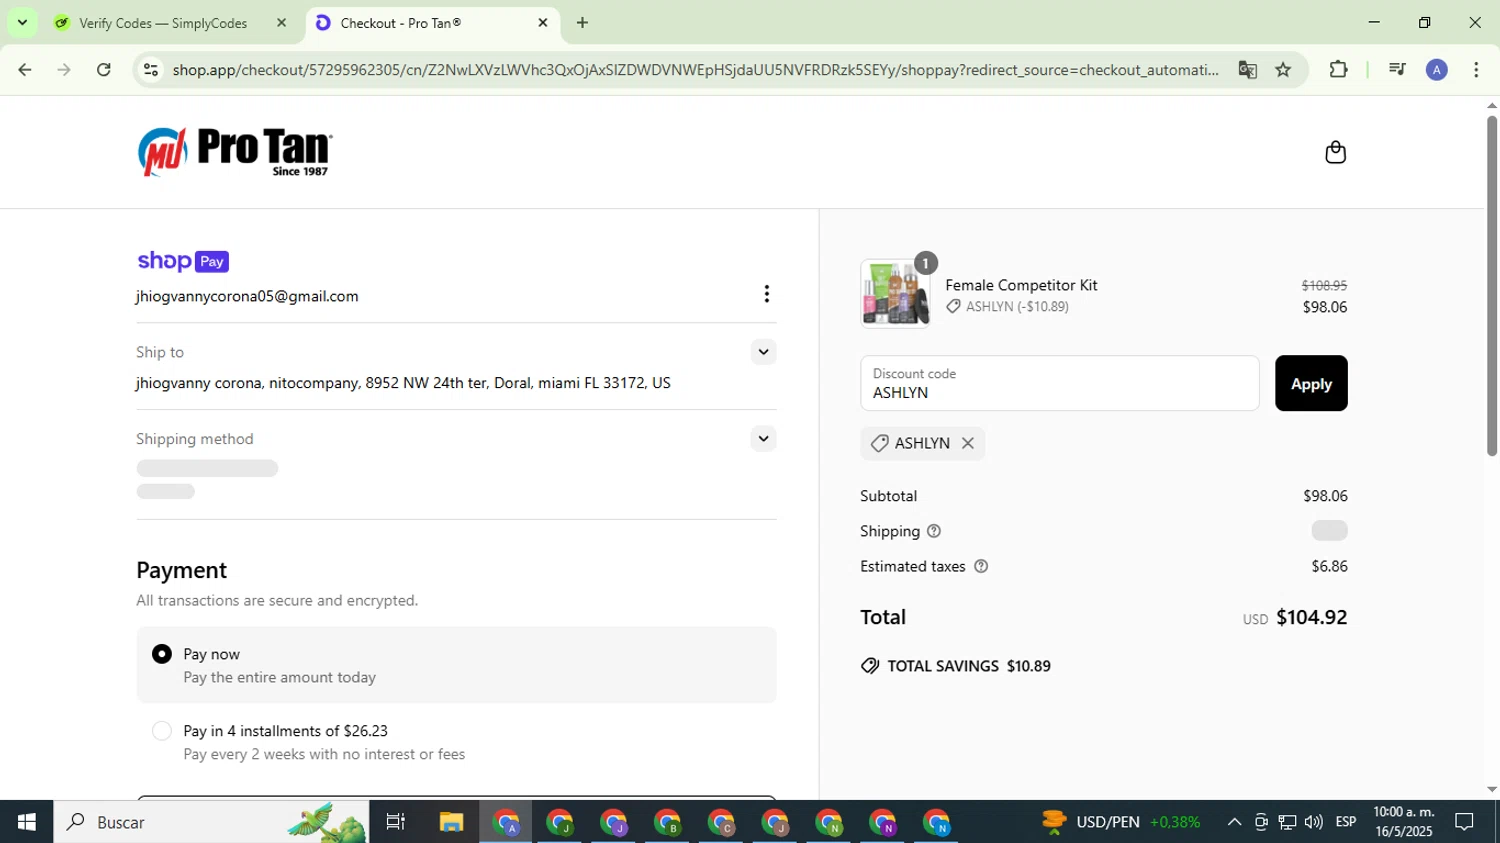Screen dimensions: 1500x843
Task: Open the Chrome profile avatar
Action: point(1436,70)
